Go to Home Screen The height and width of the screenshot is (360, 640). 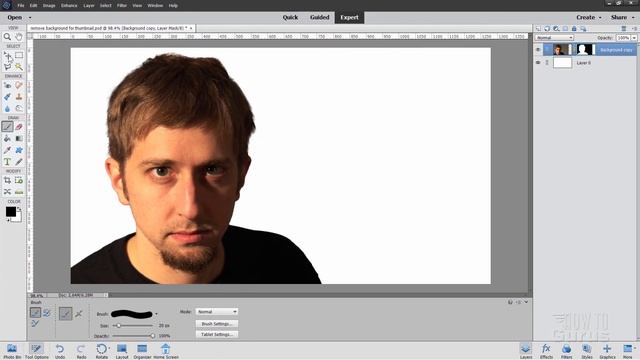[x=166, y=351]
